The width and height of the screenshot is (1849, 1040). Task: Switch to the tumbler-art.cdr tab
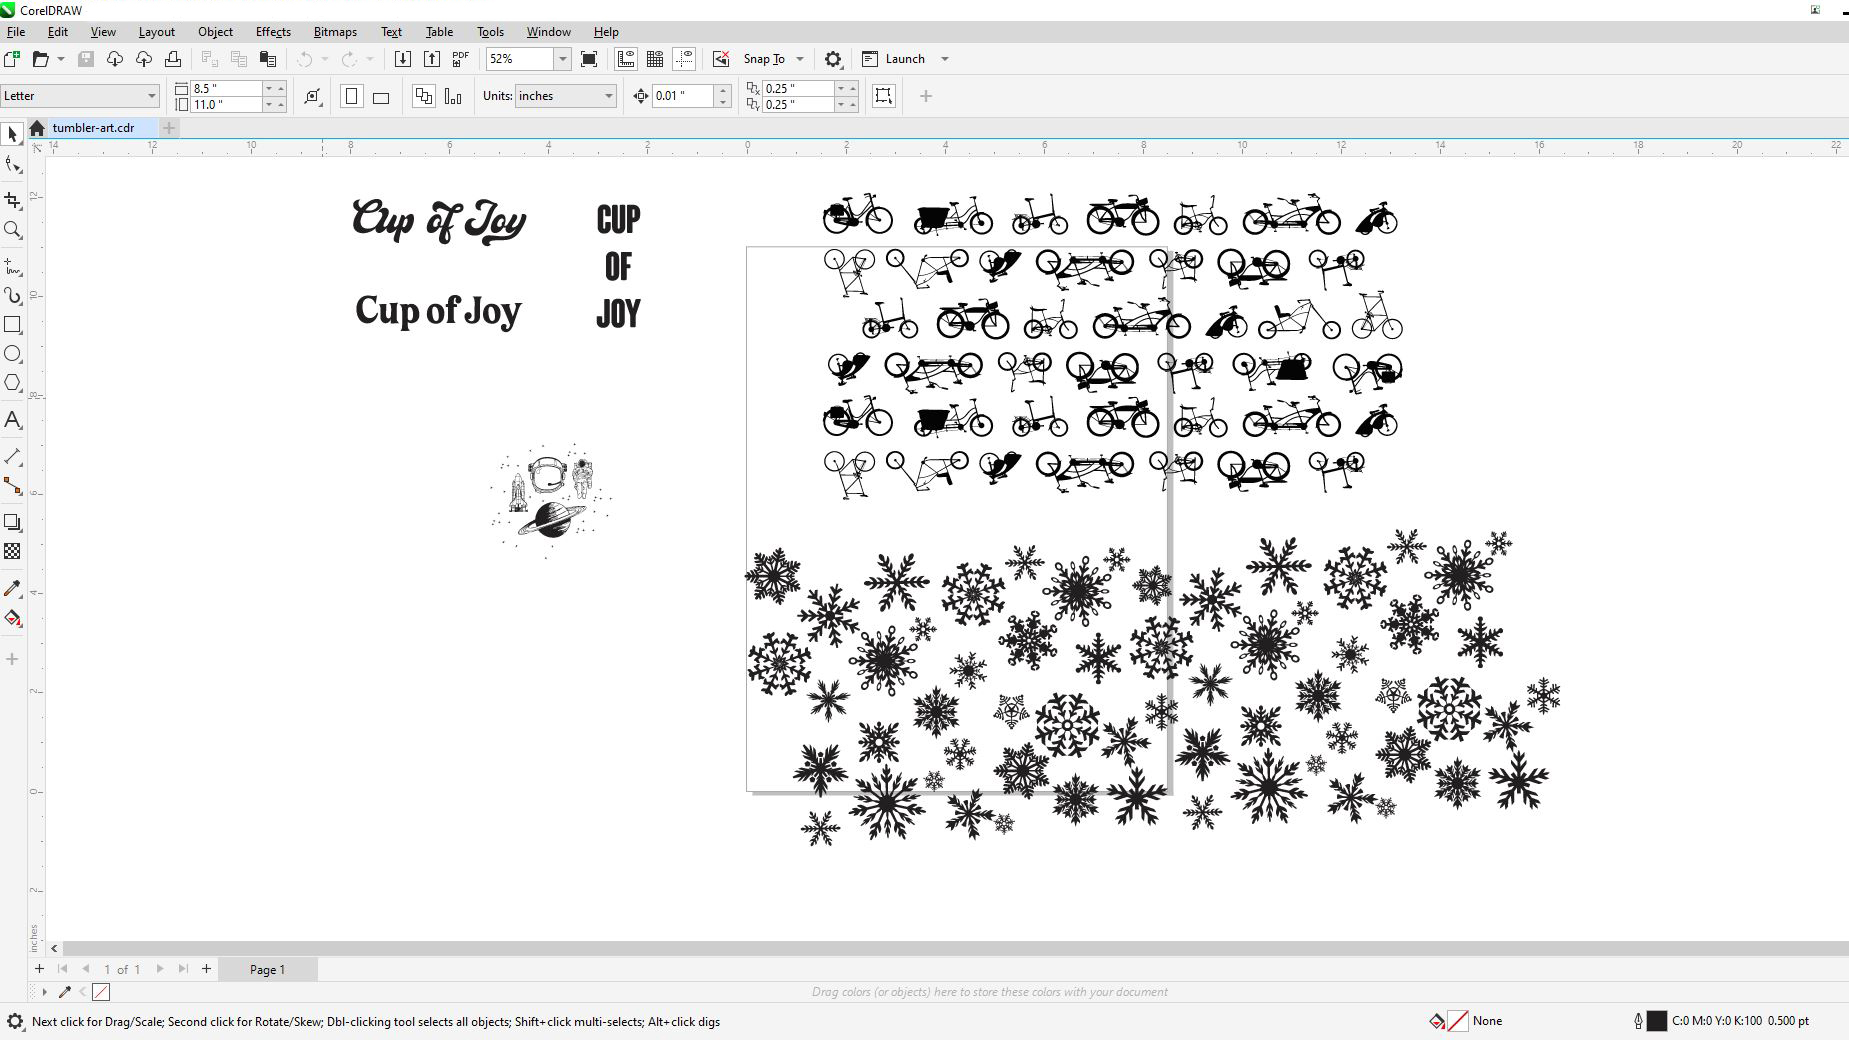tap(93, 128)
